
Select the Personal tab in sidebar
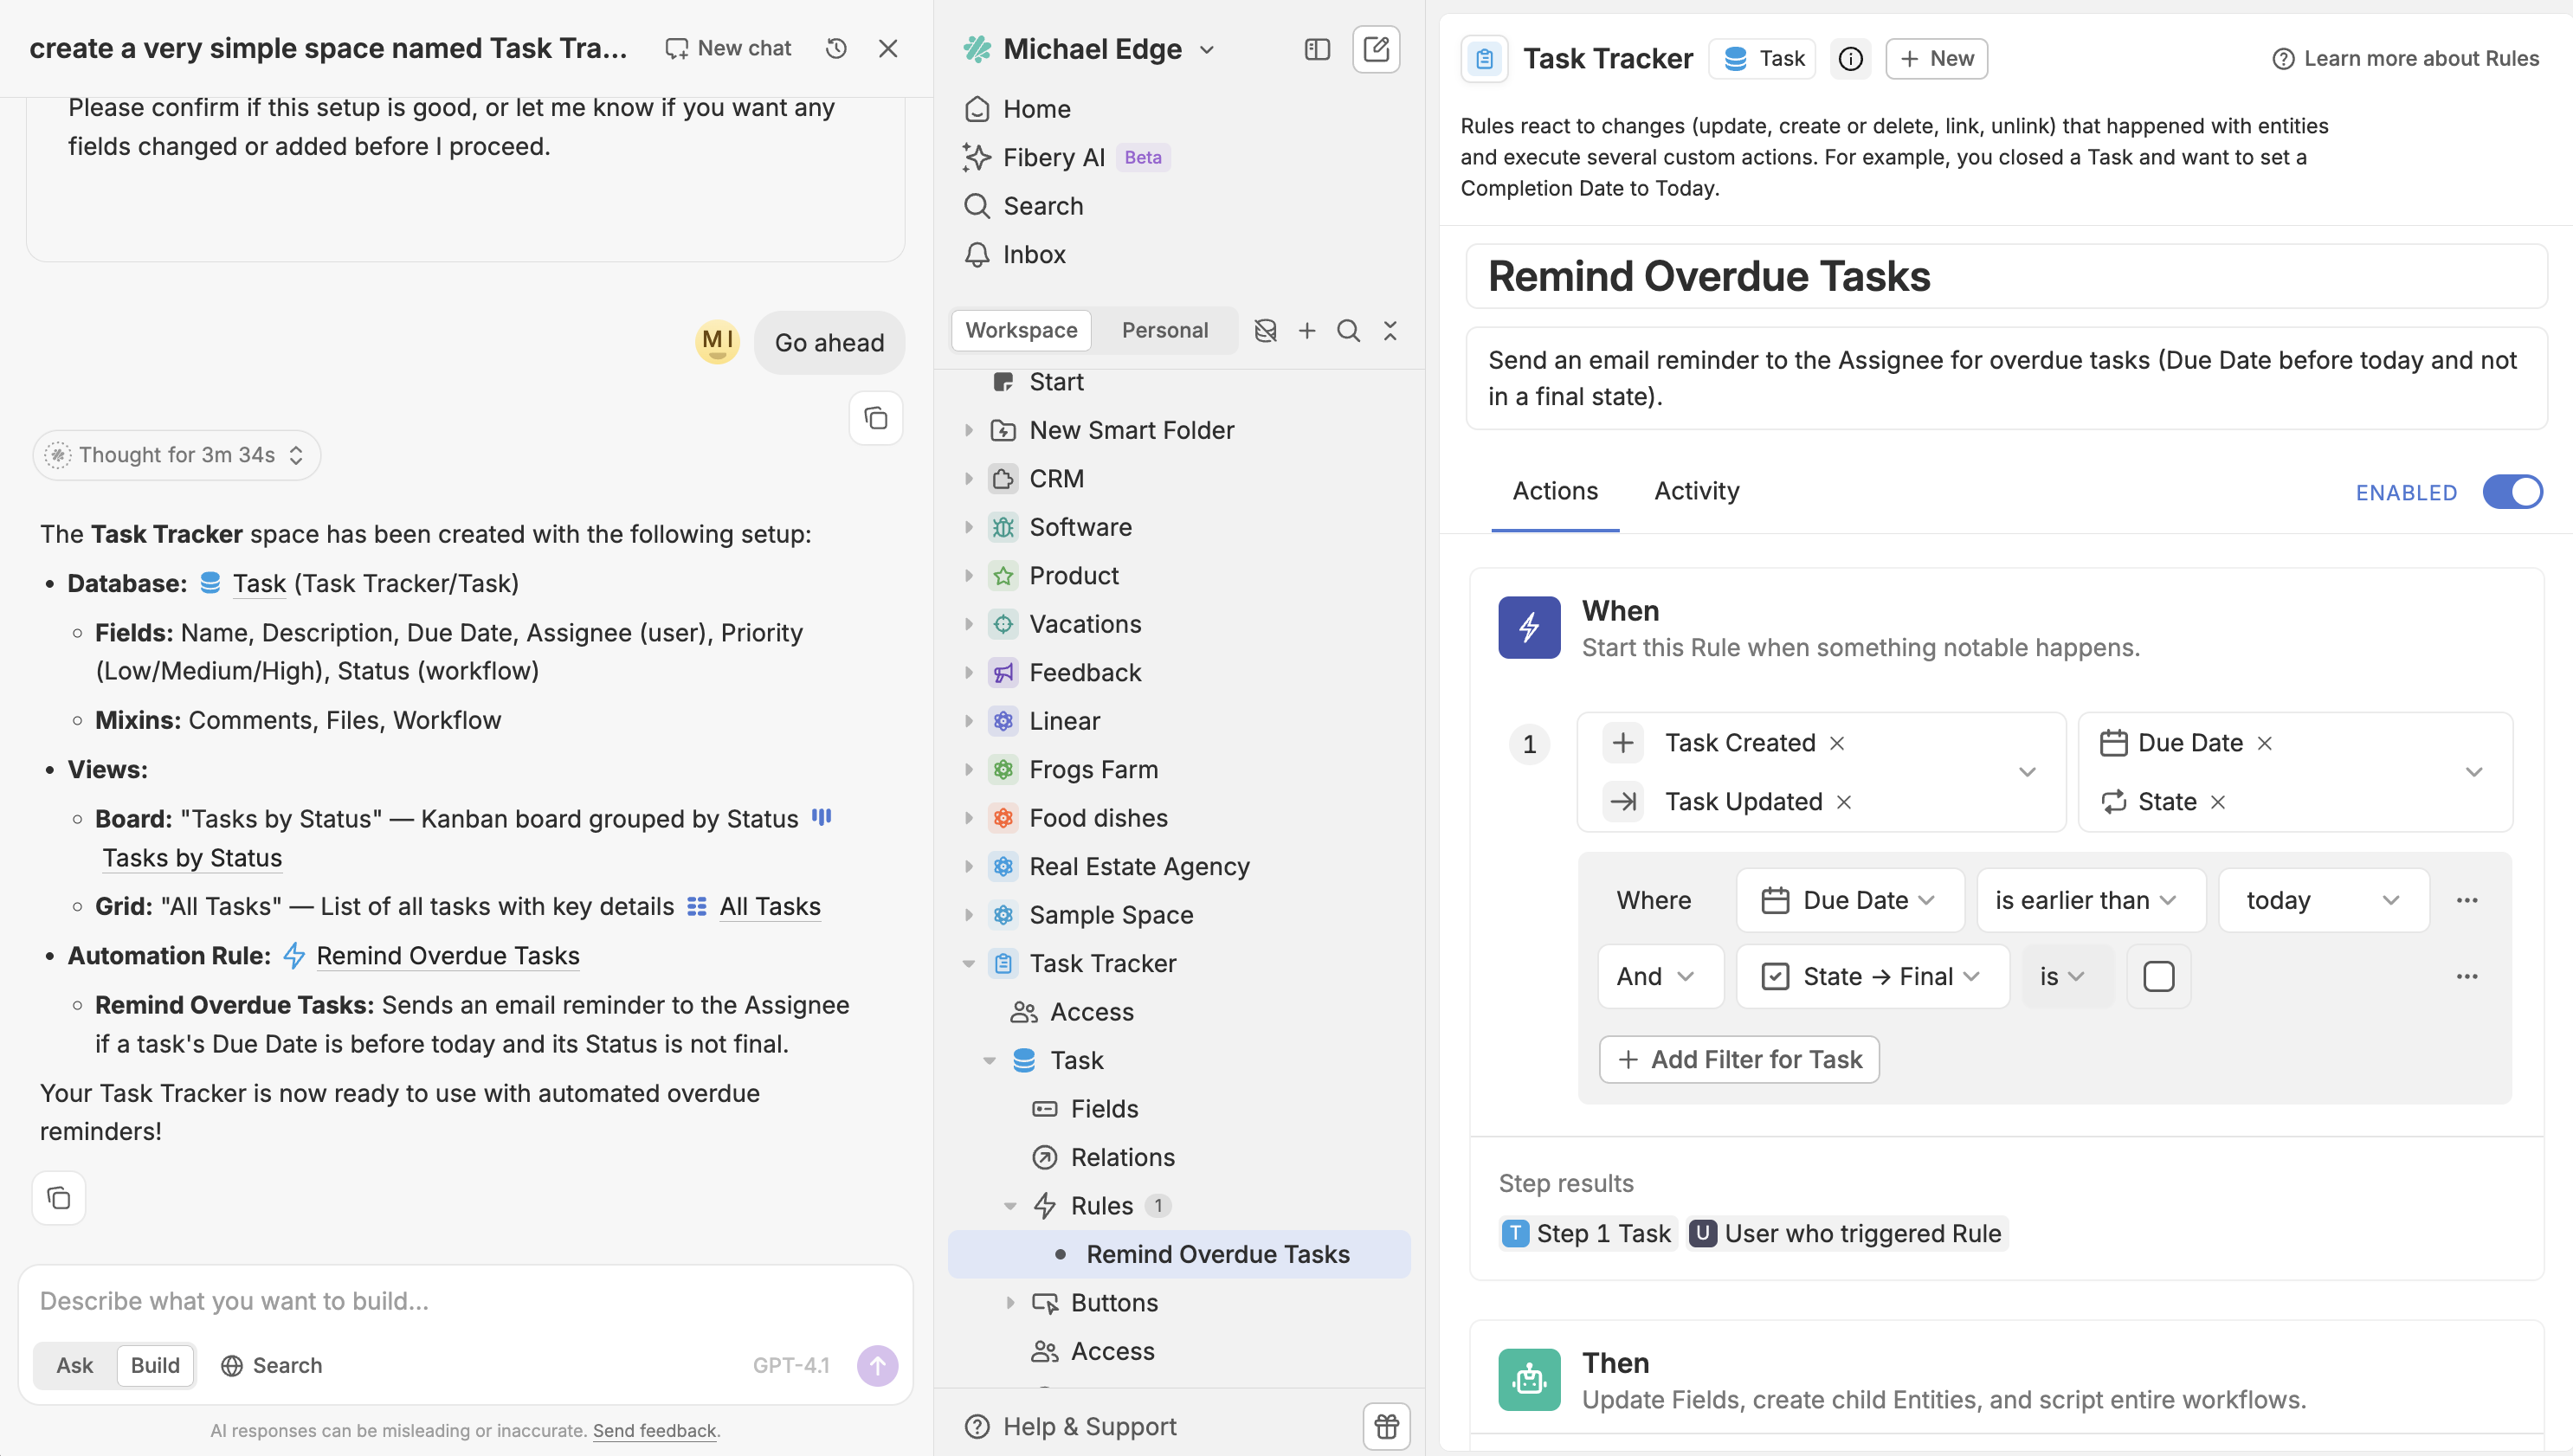pos(1164,330)
